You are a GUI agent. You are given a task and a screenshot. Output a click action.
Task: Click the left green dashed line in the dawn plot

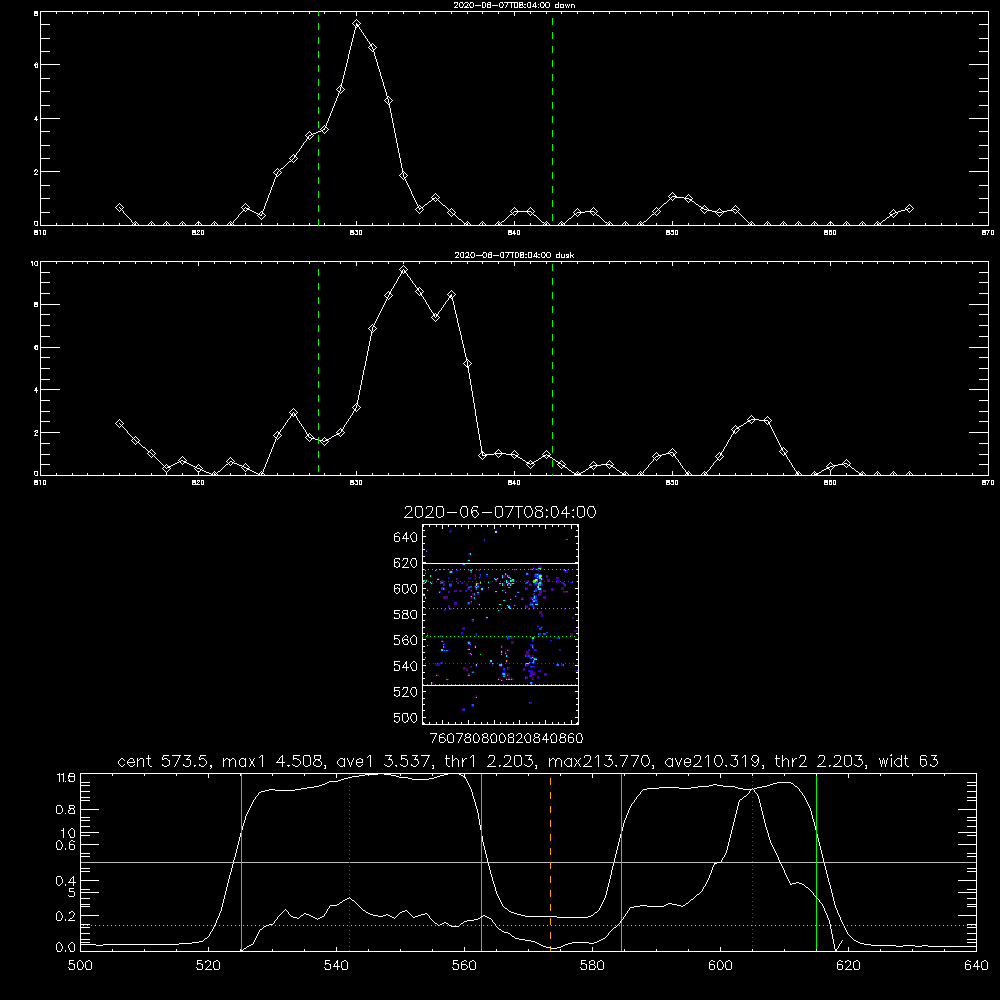point(318,118)
